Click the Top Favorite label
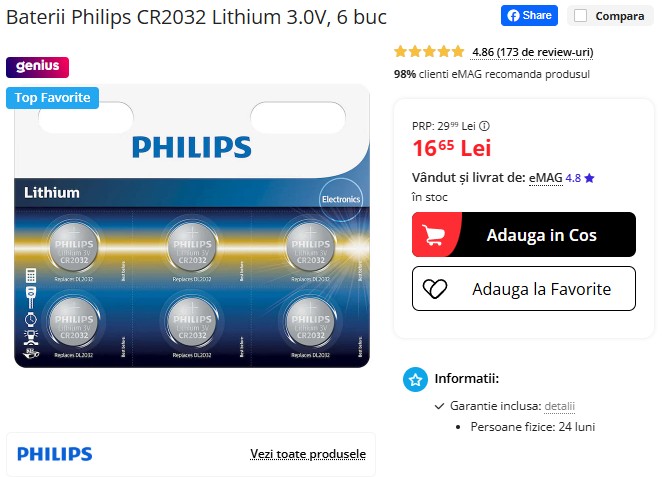664x477 pixels. coord(53,98)
